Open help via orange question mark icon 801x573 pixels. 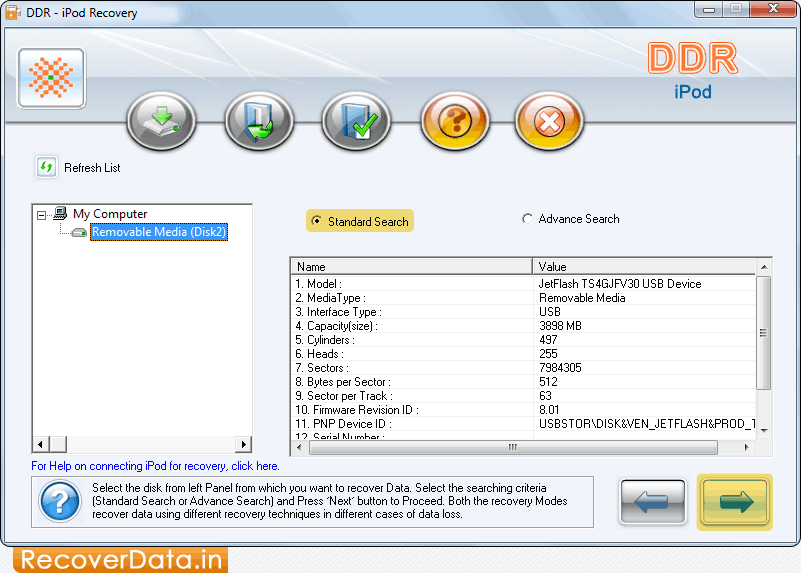[455, 121]
